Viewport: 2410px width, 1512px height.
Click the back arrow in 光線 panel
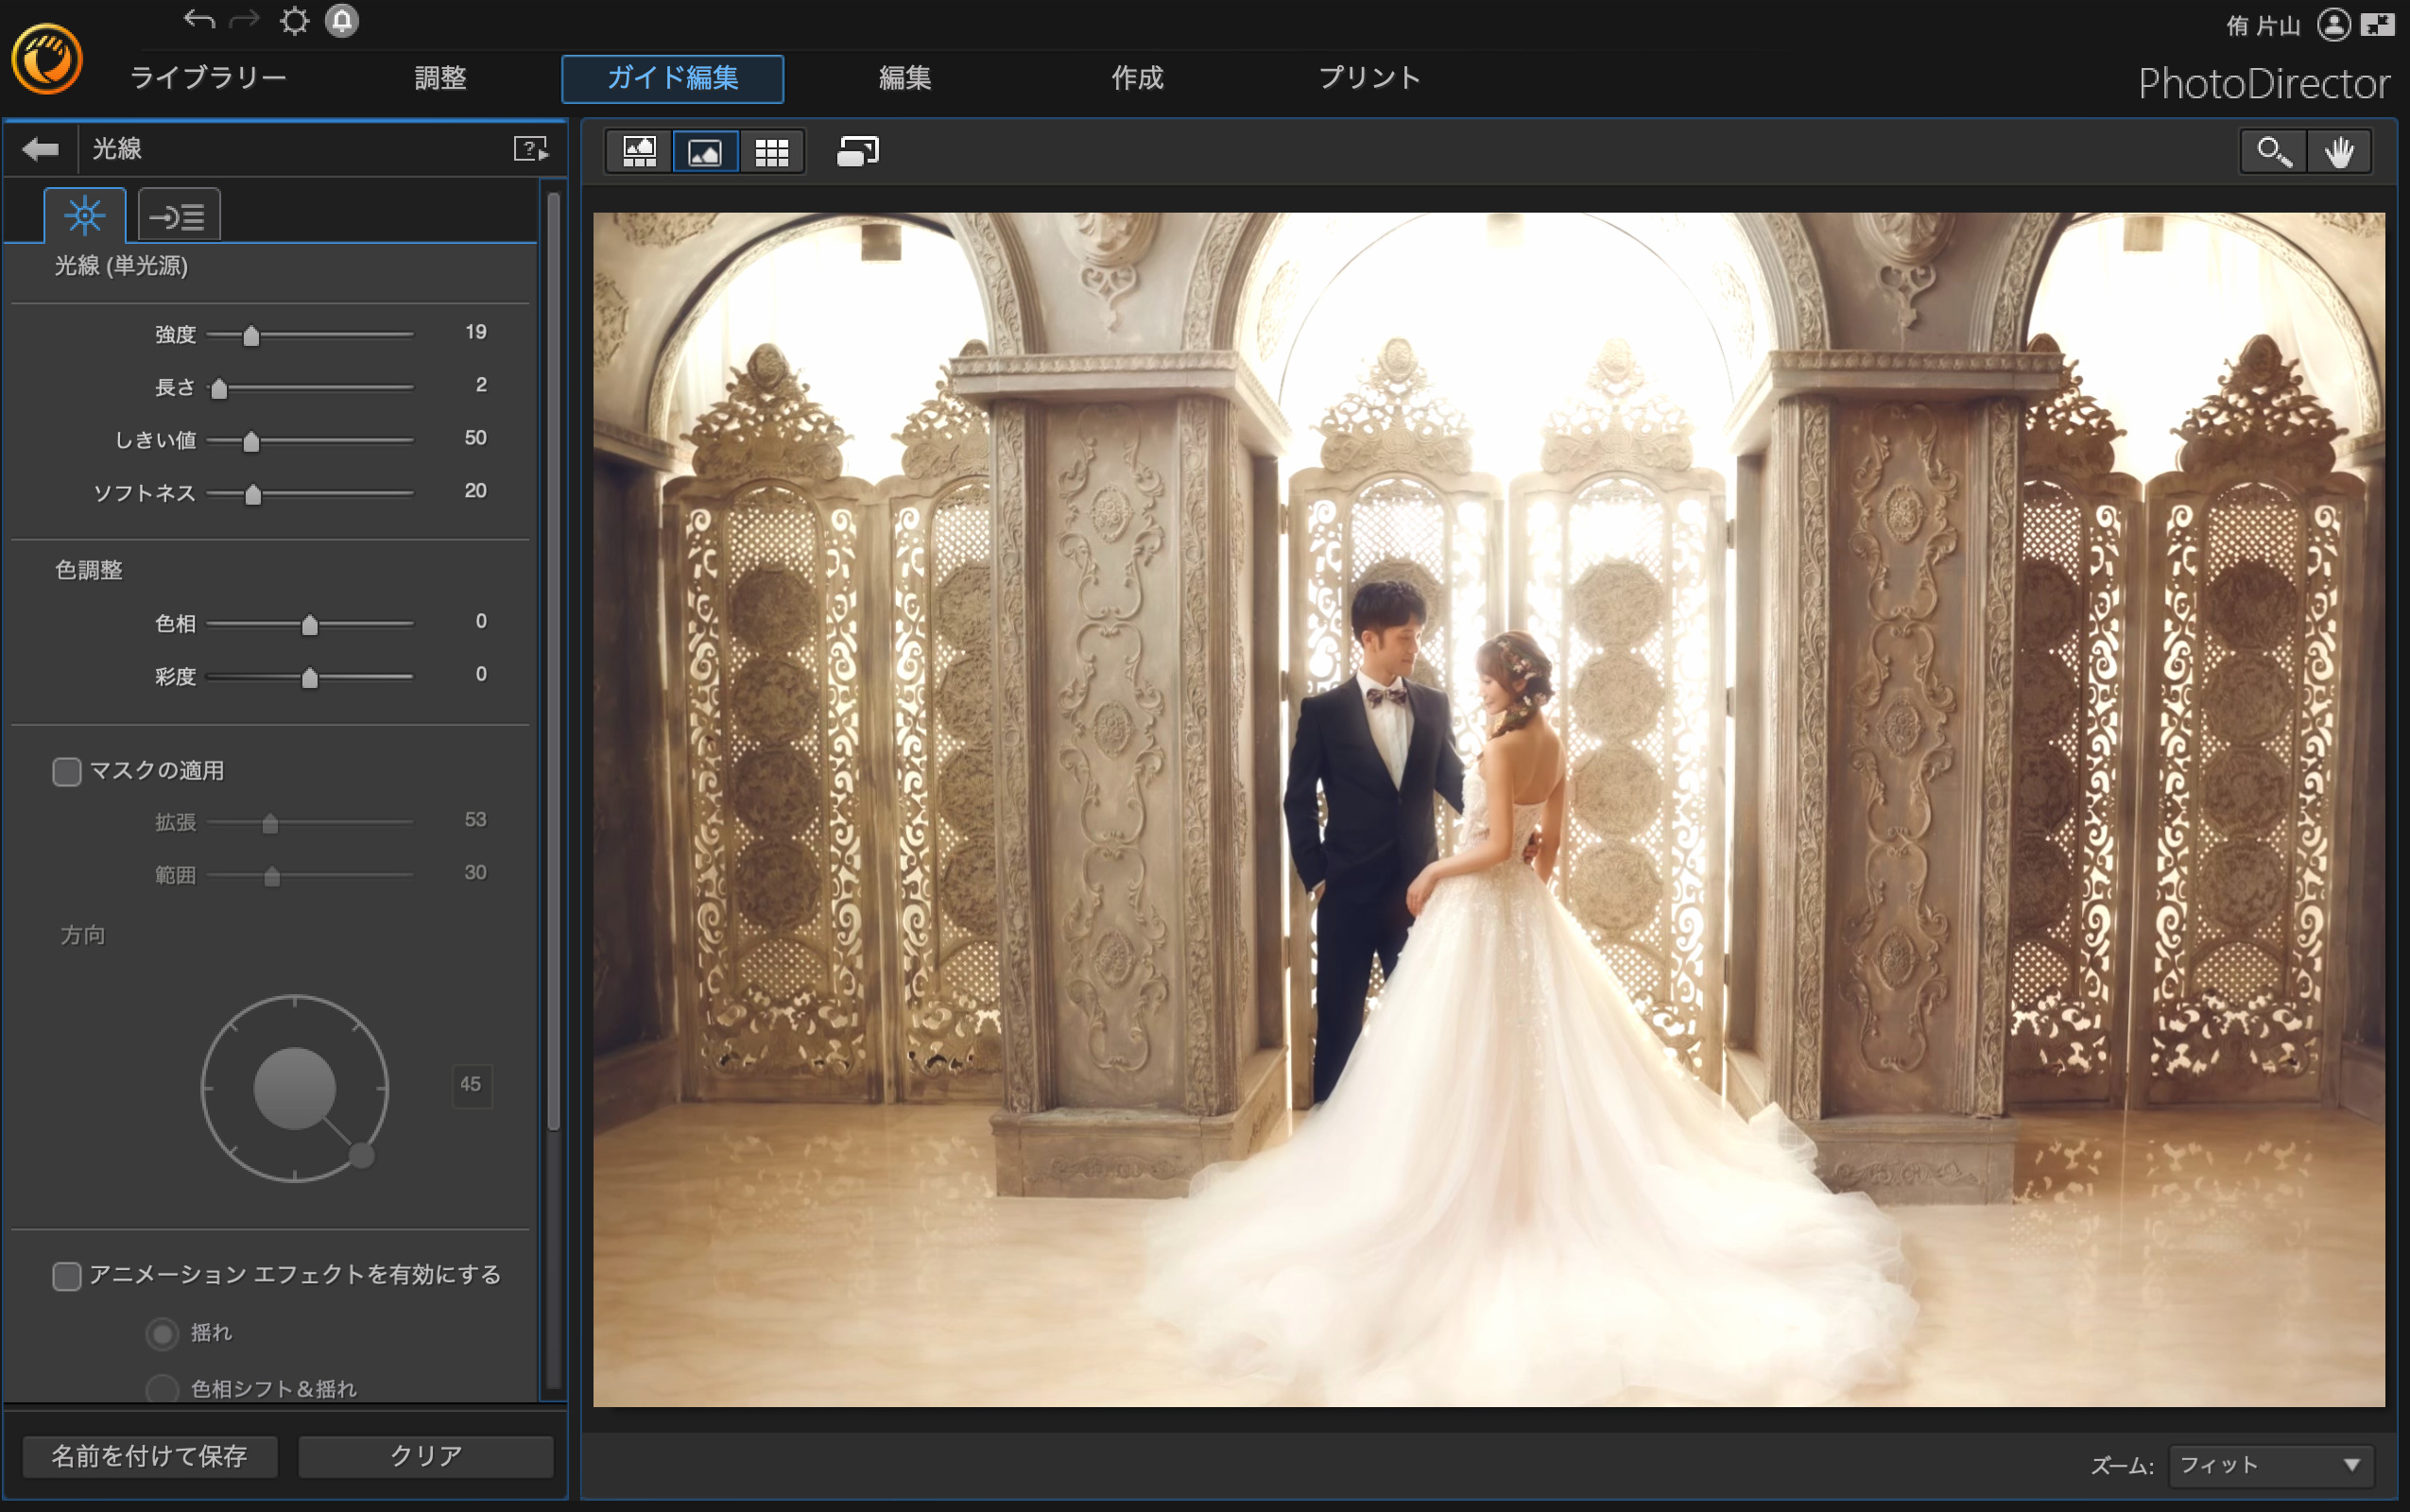click(x=40, y=149)
